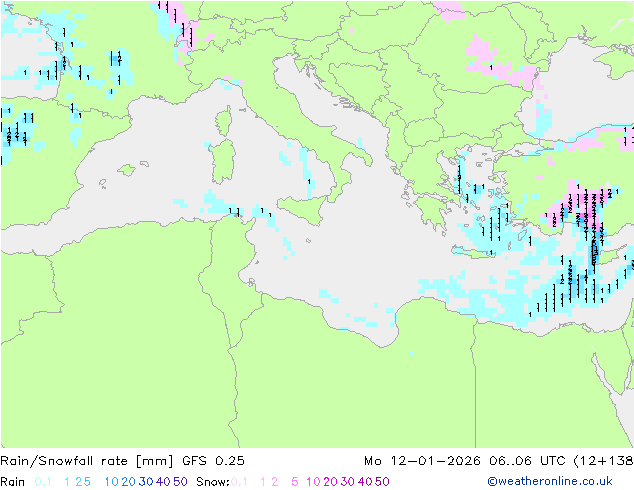Select snow legend value 0.1
634x490 pixels.
239,482
